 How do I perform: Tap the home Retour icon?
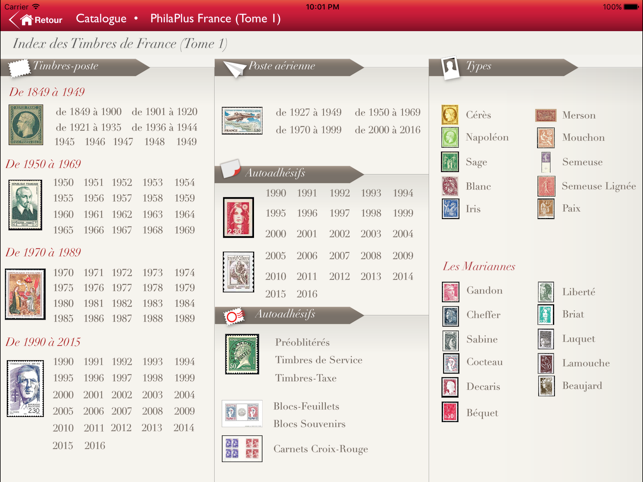pyautogui.click(x=27, y=20)
